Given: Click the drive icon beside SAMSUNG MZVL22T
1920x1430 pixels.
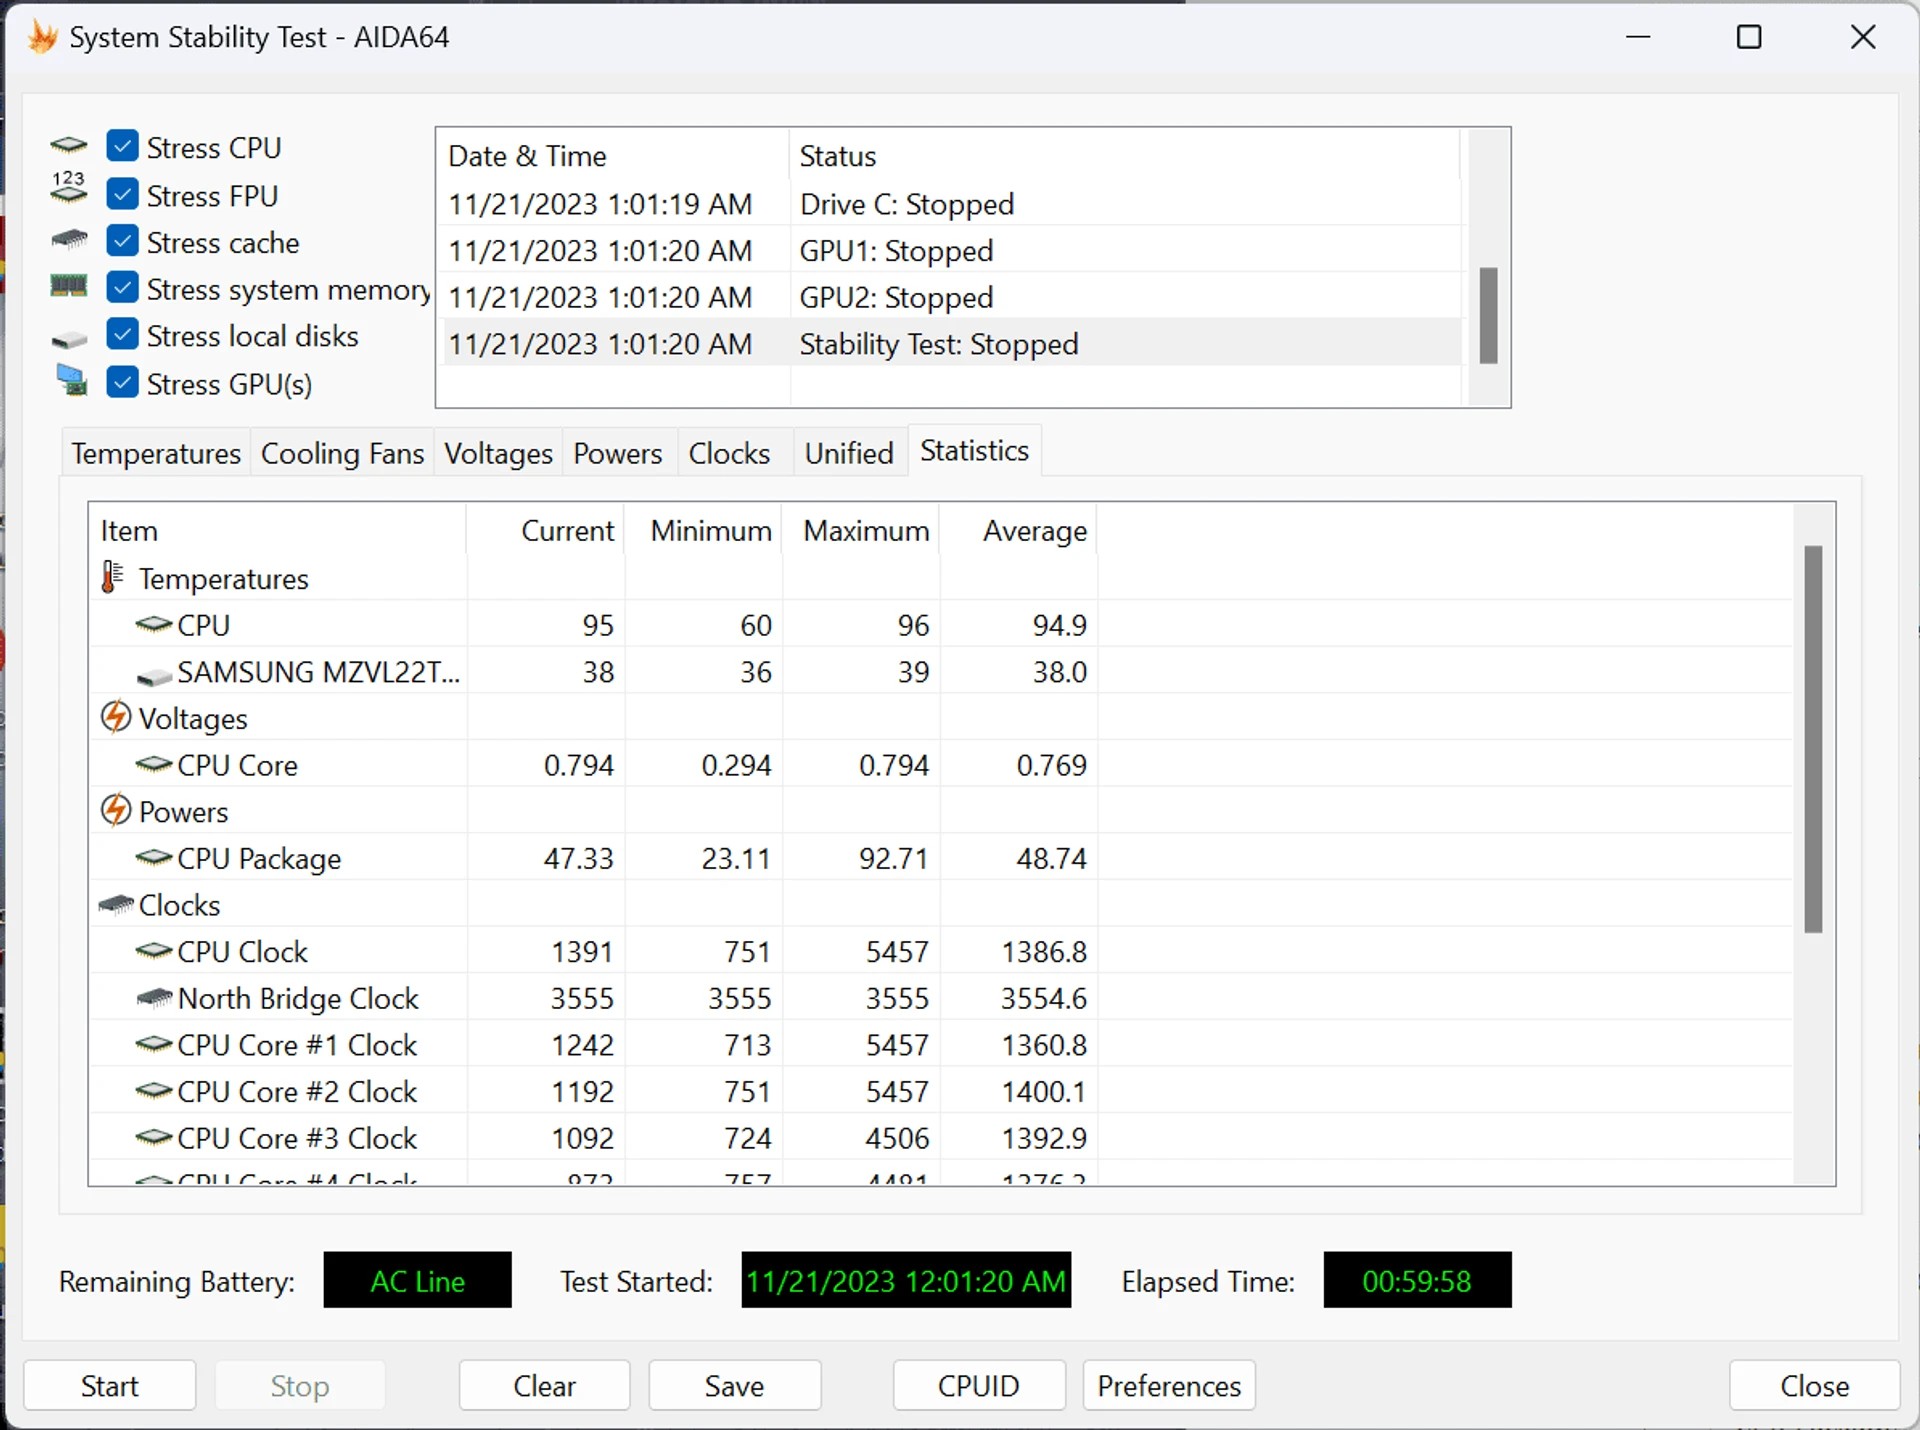Looking at the screenshot, I should (154, 676).
